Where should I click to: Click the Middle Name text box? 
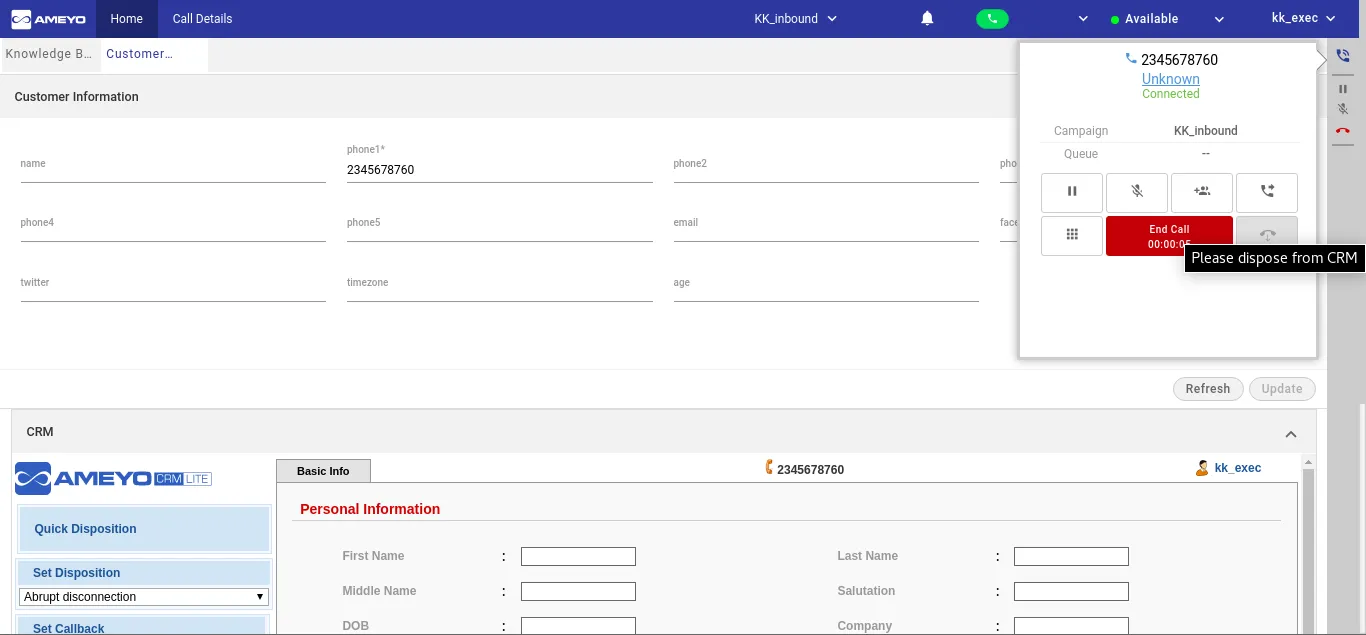tap(578, 592)
